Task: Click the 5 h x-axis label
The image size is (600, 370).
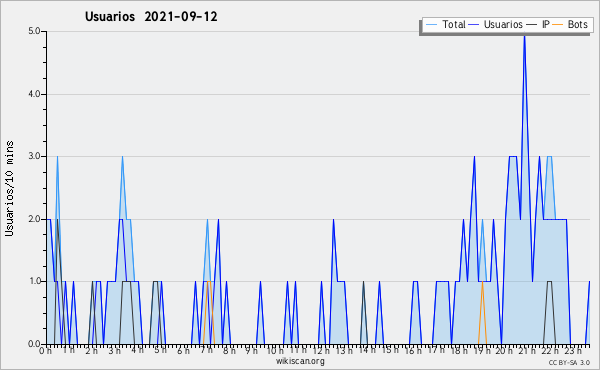Action: click(160, 350)
